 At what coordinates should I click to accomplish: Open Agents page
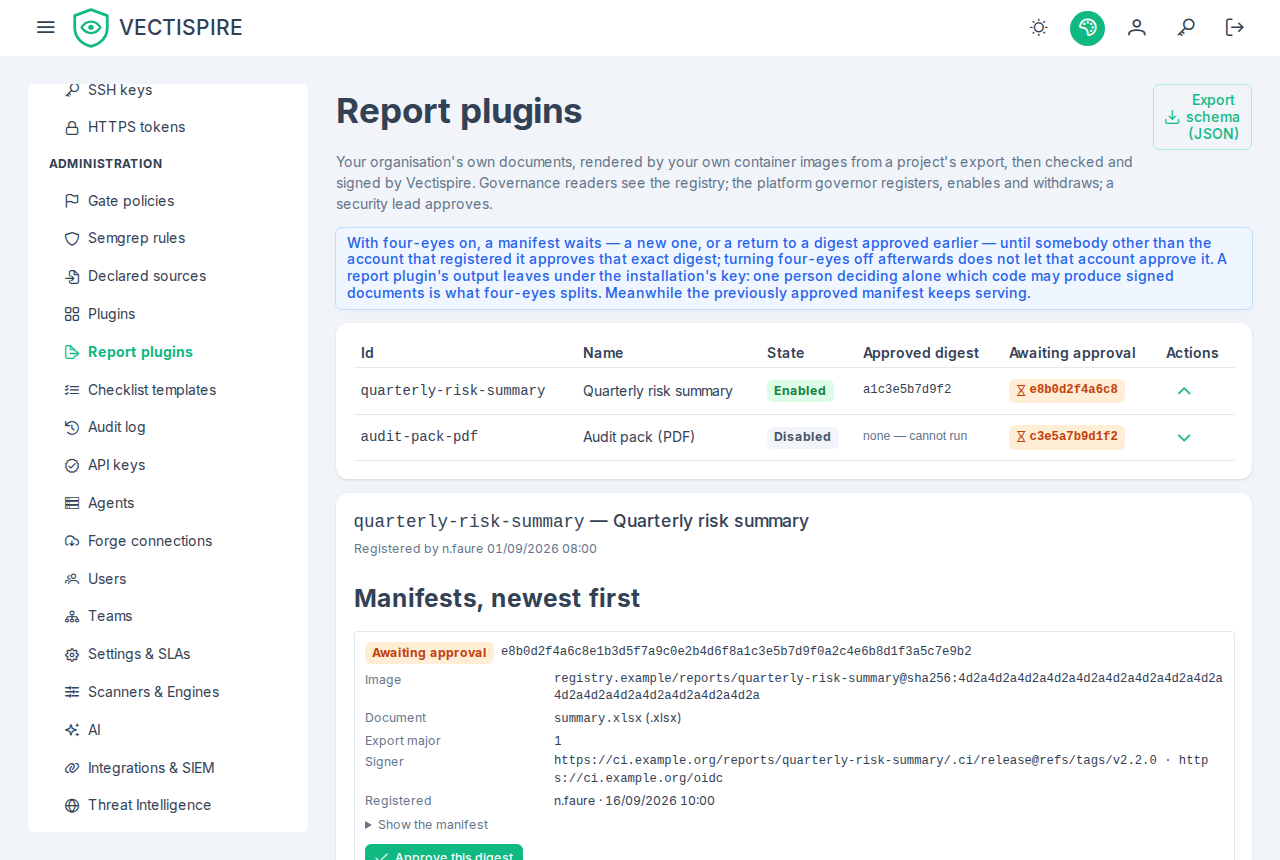pos(111,503)
